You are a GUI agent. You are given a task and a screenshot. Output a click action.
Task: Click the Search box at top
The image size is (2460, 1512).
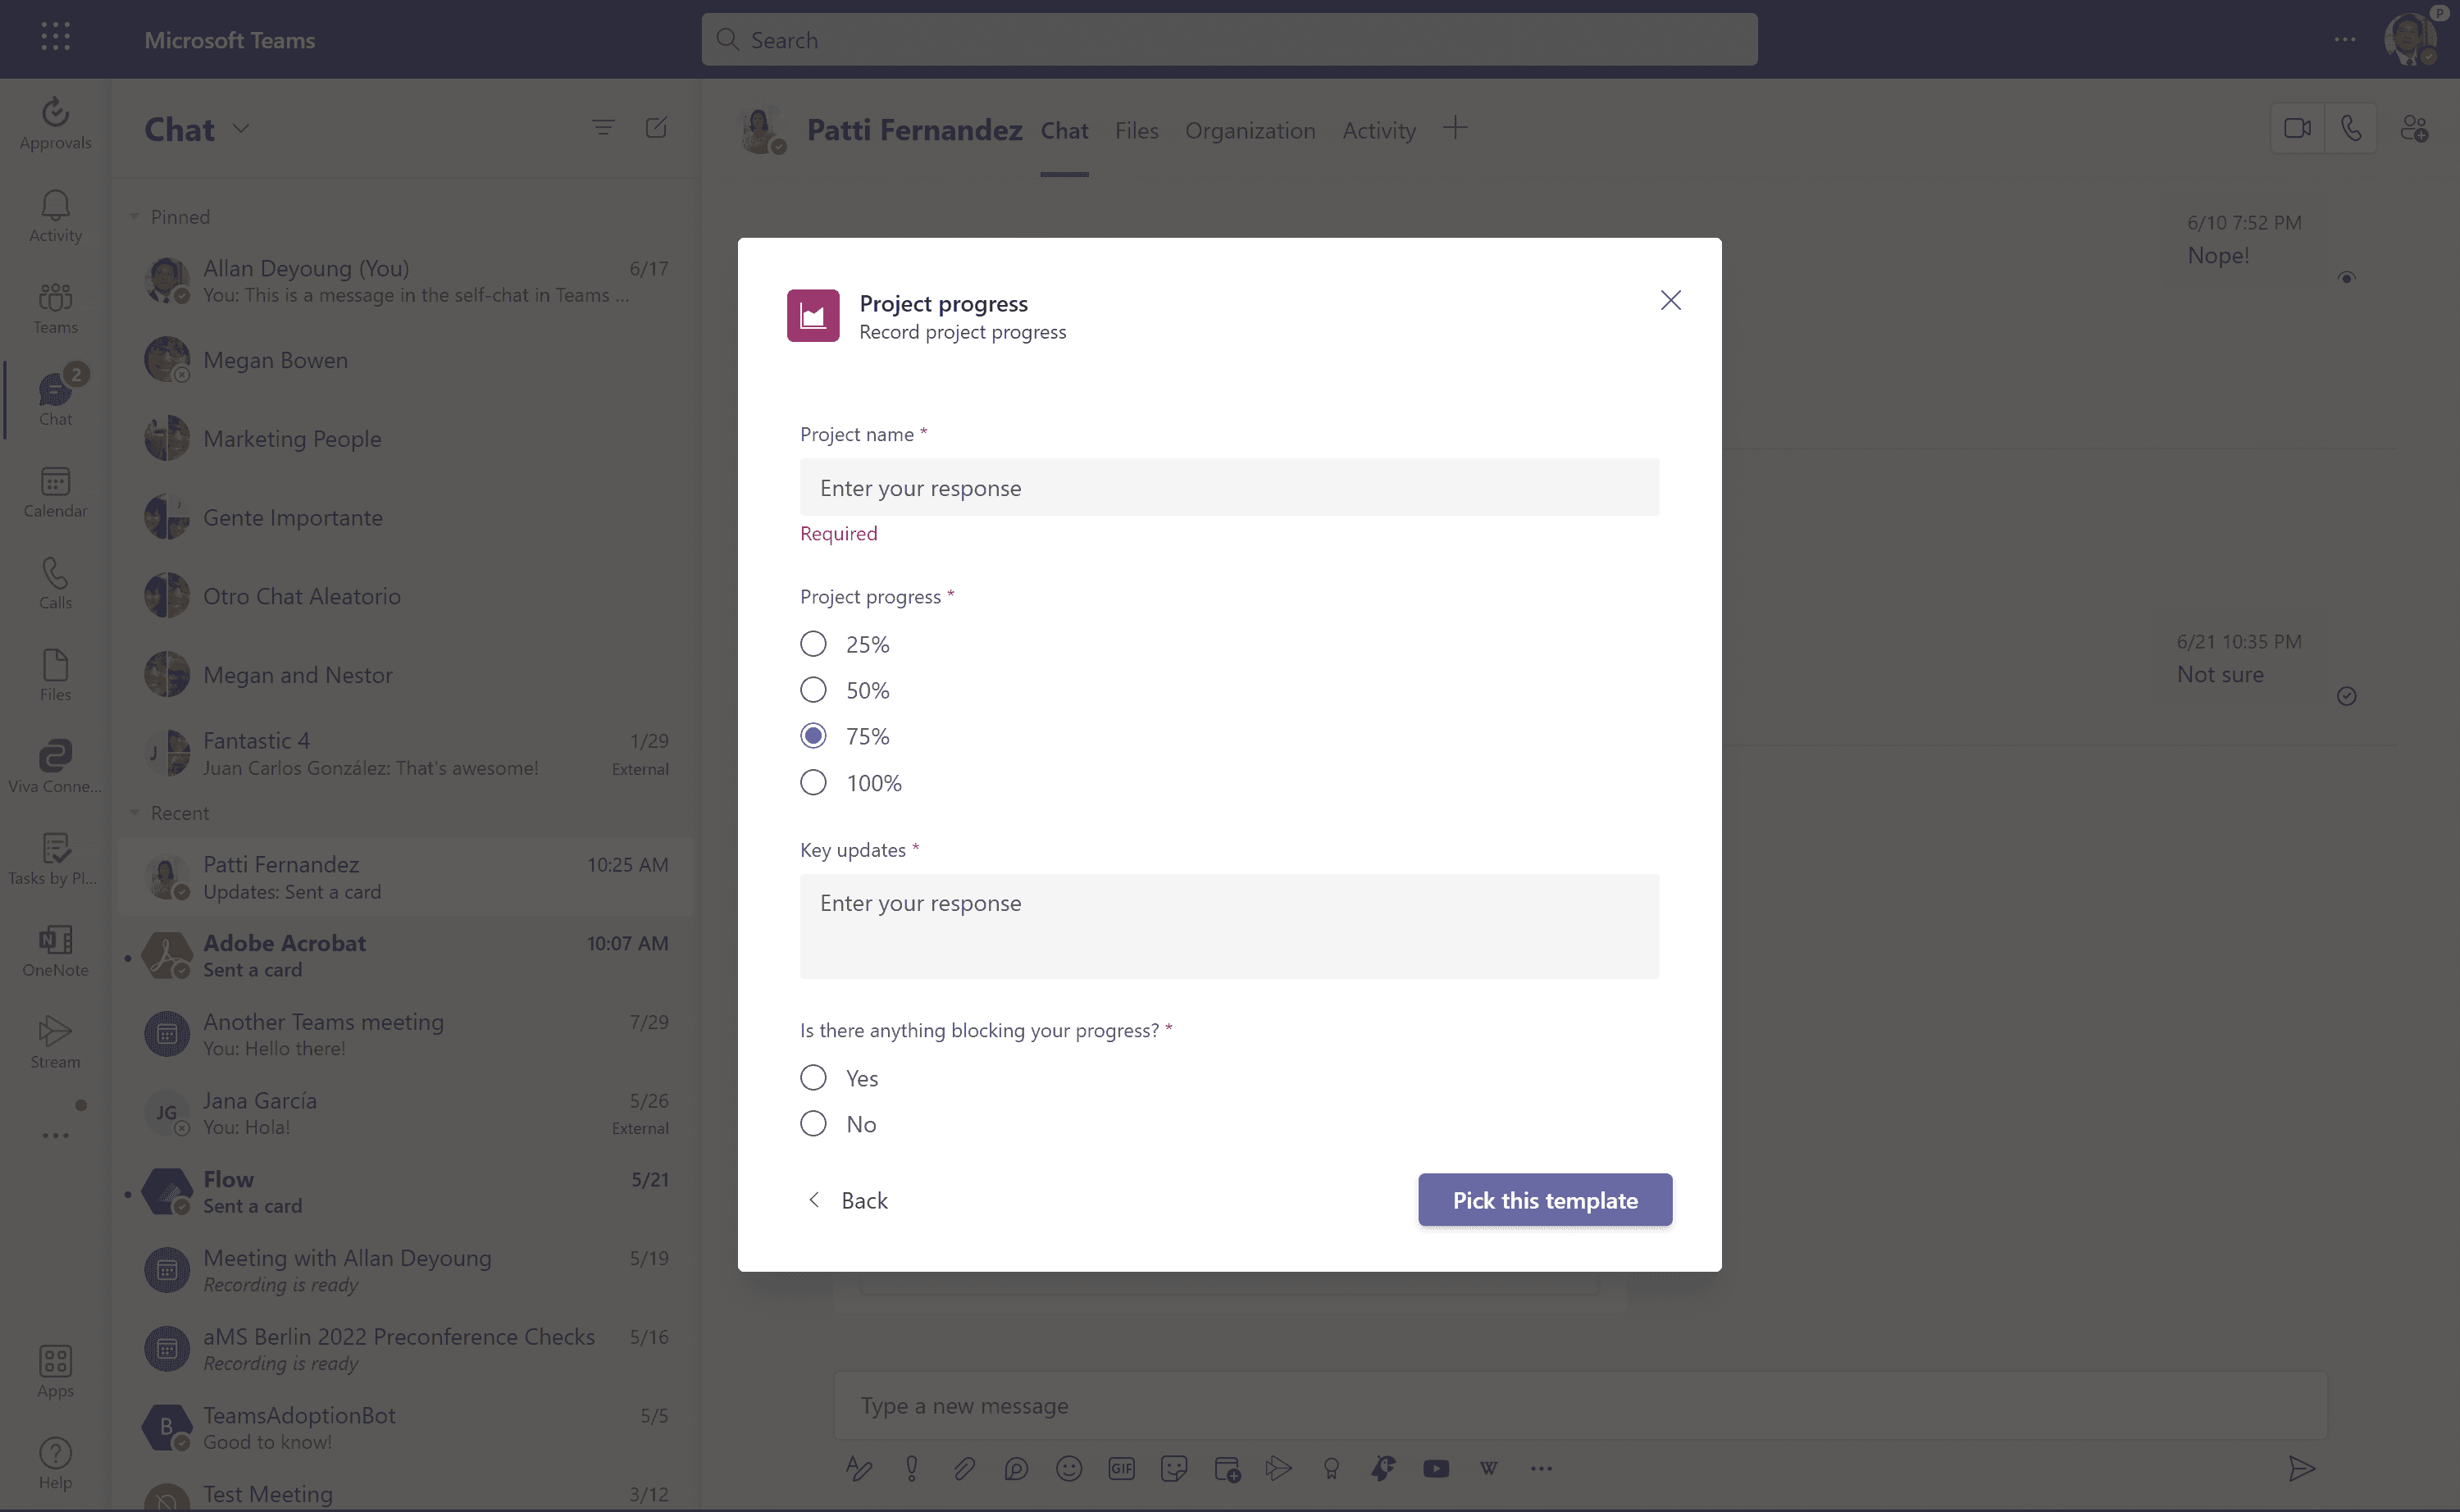point(1229,39)
